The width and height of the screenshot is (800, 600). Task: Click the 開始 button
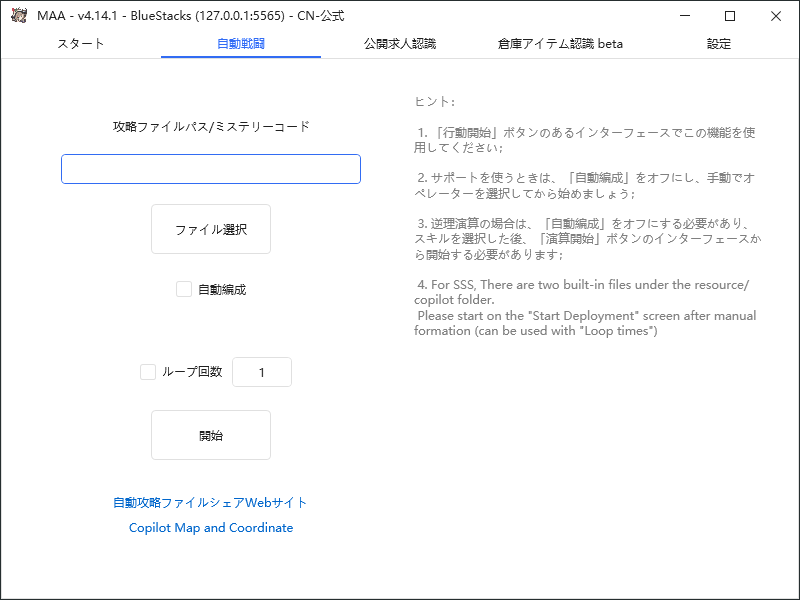click(211, 435)
